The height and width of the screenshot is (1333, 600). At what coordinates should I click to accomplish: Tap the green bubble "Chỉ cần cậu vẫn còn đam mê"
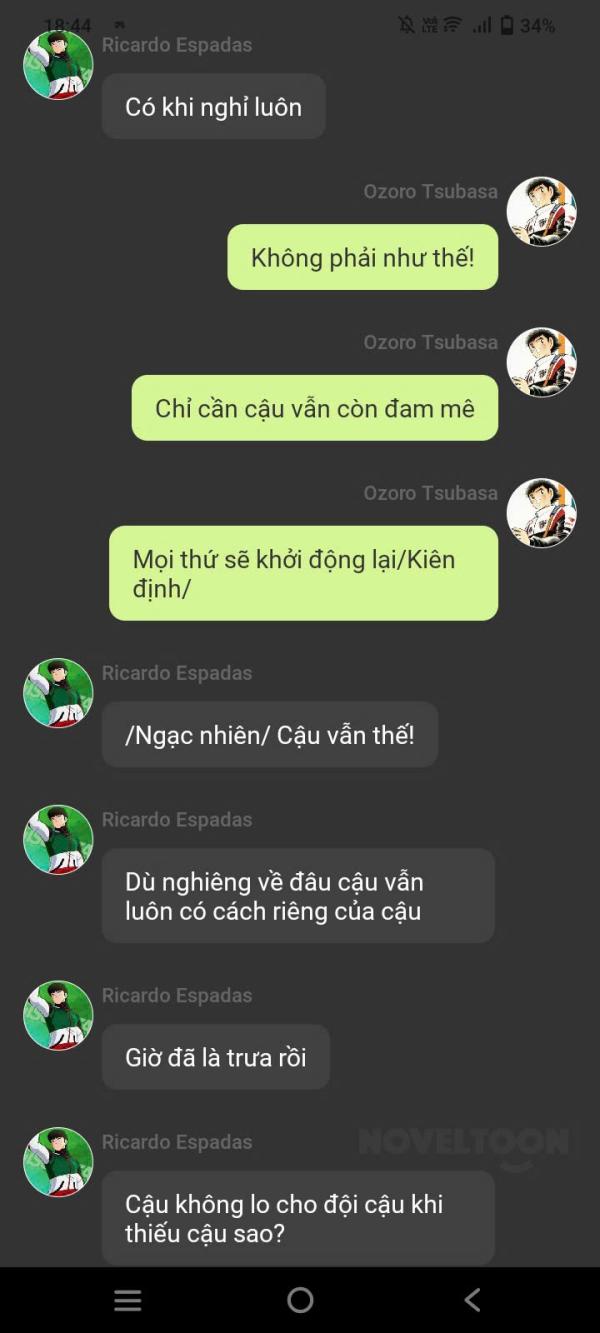(x=315, y=408)
